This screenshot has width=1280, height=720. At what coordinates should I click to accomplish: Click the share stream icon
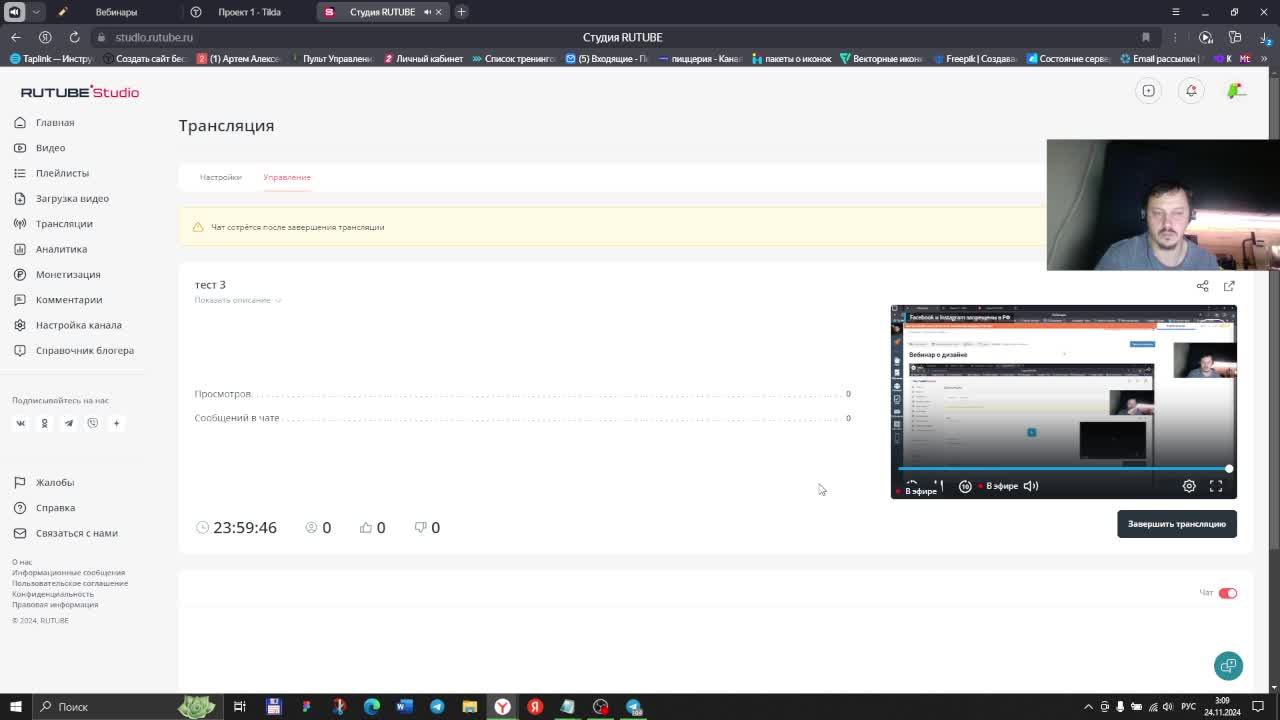(1202, 286)
